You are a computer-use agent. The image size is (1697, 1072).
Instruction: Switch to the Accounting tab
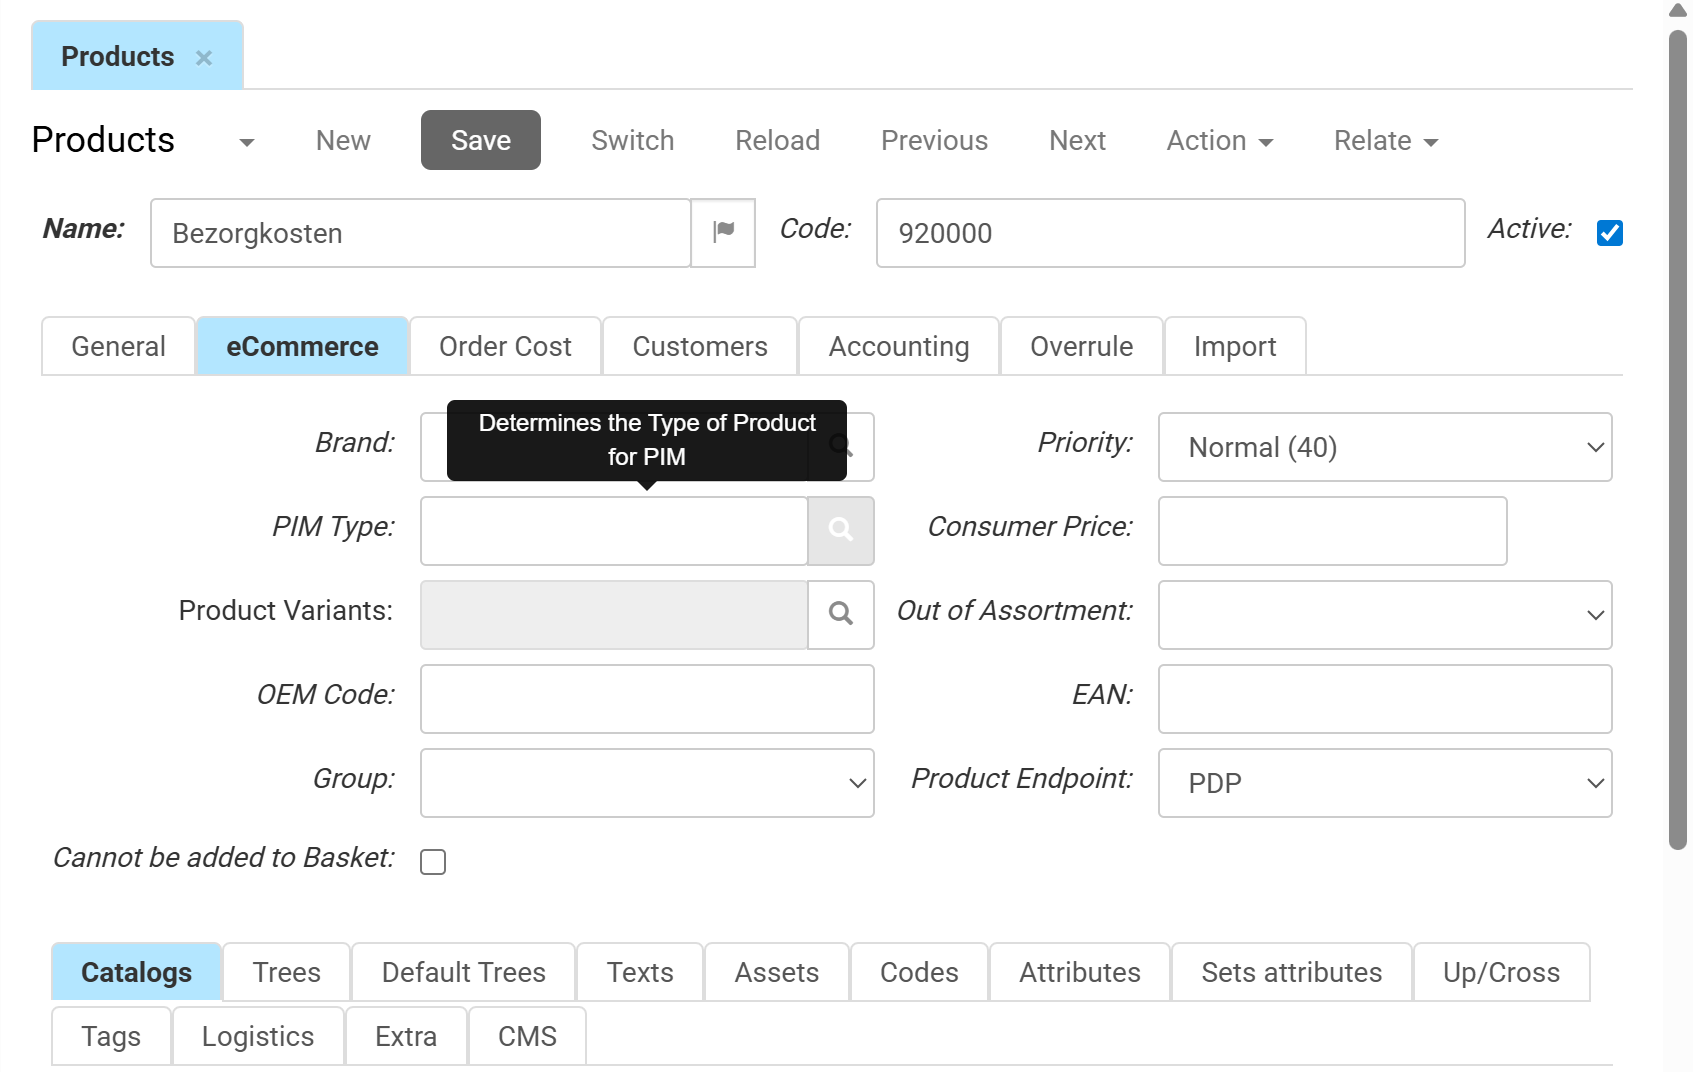click(x=897, y=346)
